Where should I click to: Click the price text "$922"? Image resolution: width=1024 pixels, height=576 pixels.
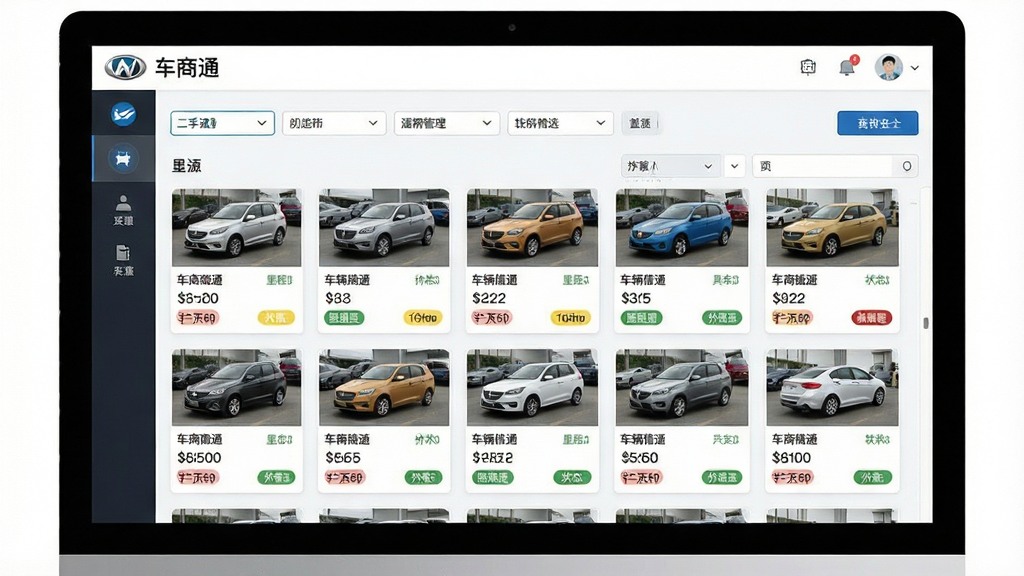tap(788, 298)
